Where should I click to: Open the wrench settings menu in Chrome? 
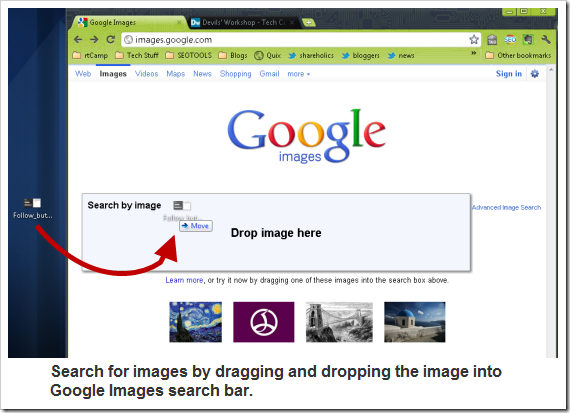coord(546,39)
